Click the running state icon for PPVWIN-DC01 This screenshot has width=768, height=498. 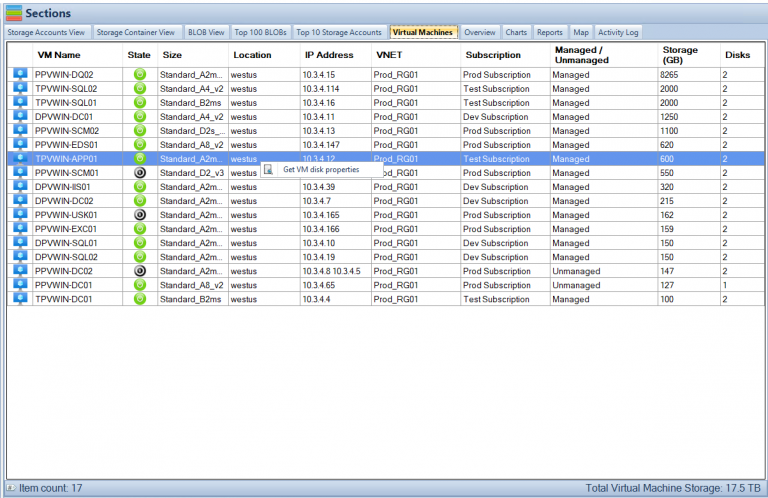pos(140,285)
